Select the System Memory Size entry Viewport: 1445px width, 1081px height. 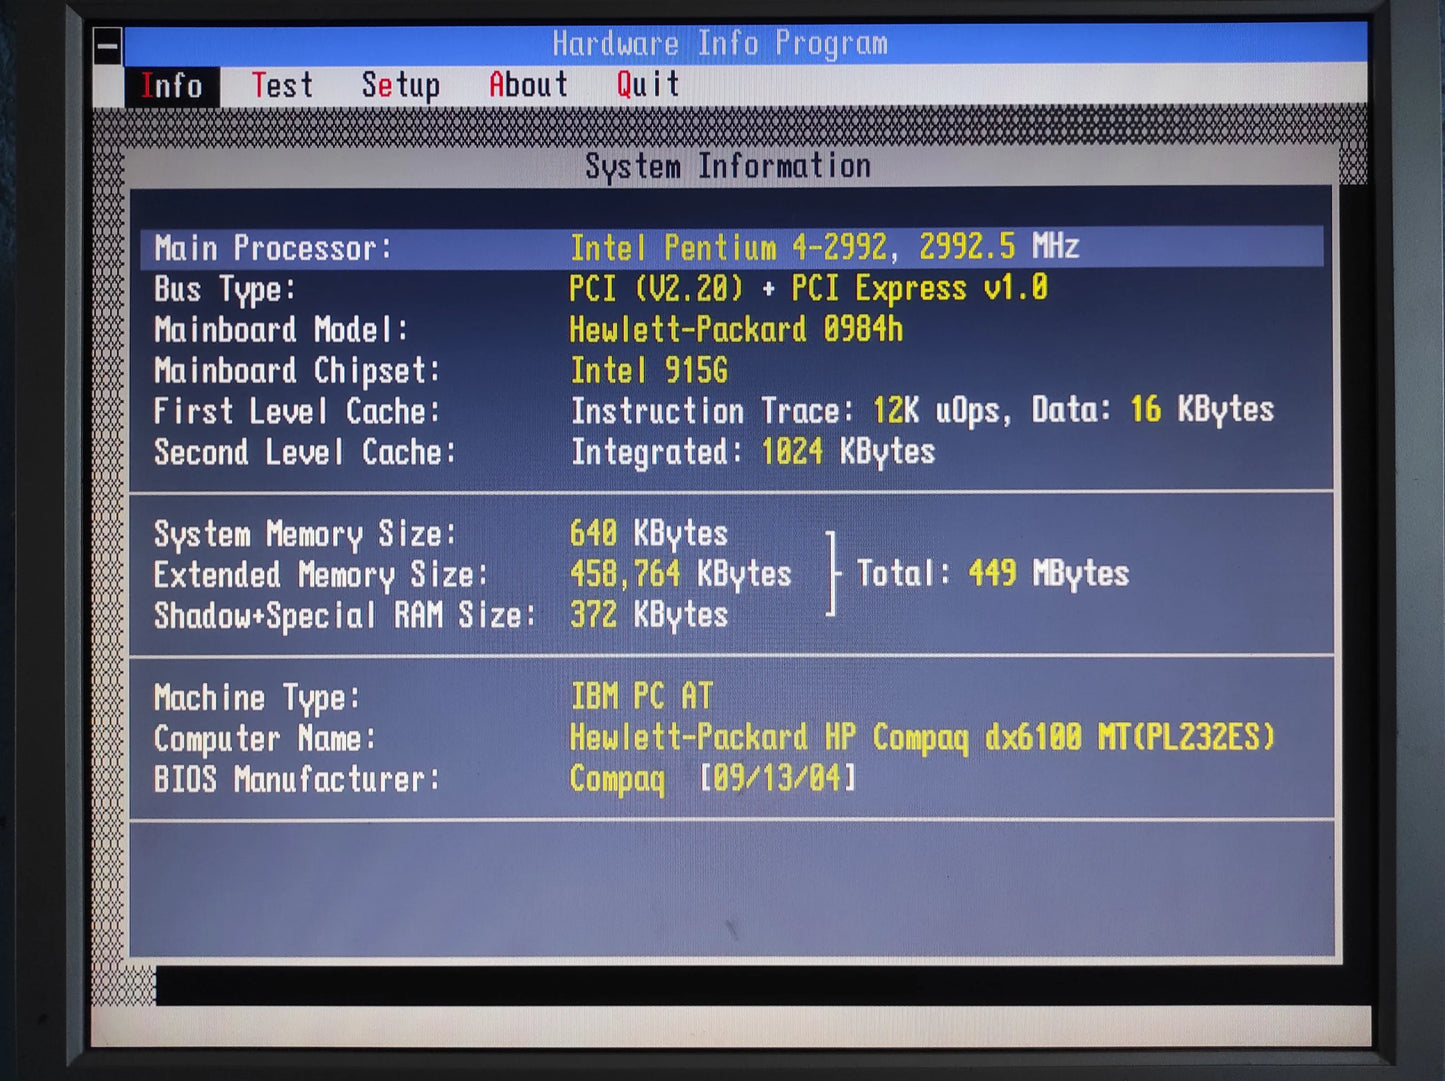[441, 533]
